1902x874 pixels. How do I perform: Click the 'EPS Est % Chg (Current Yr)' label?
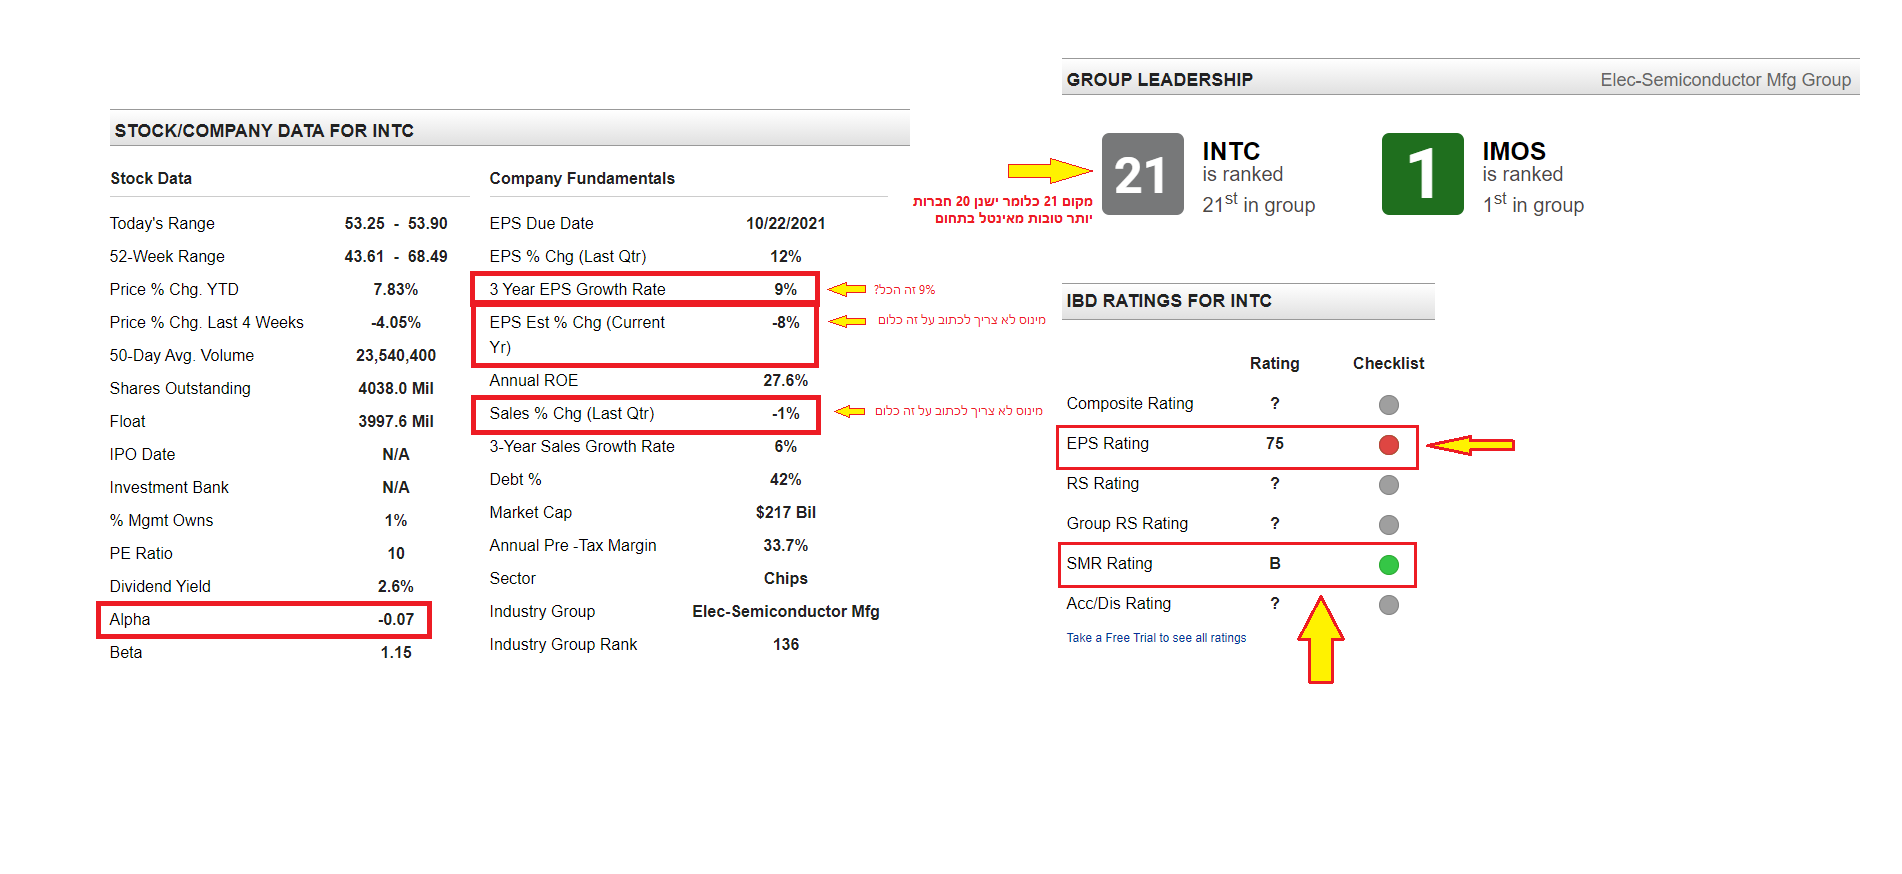[x=577, y=334]
